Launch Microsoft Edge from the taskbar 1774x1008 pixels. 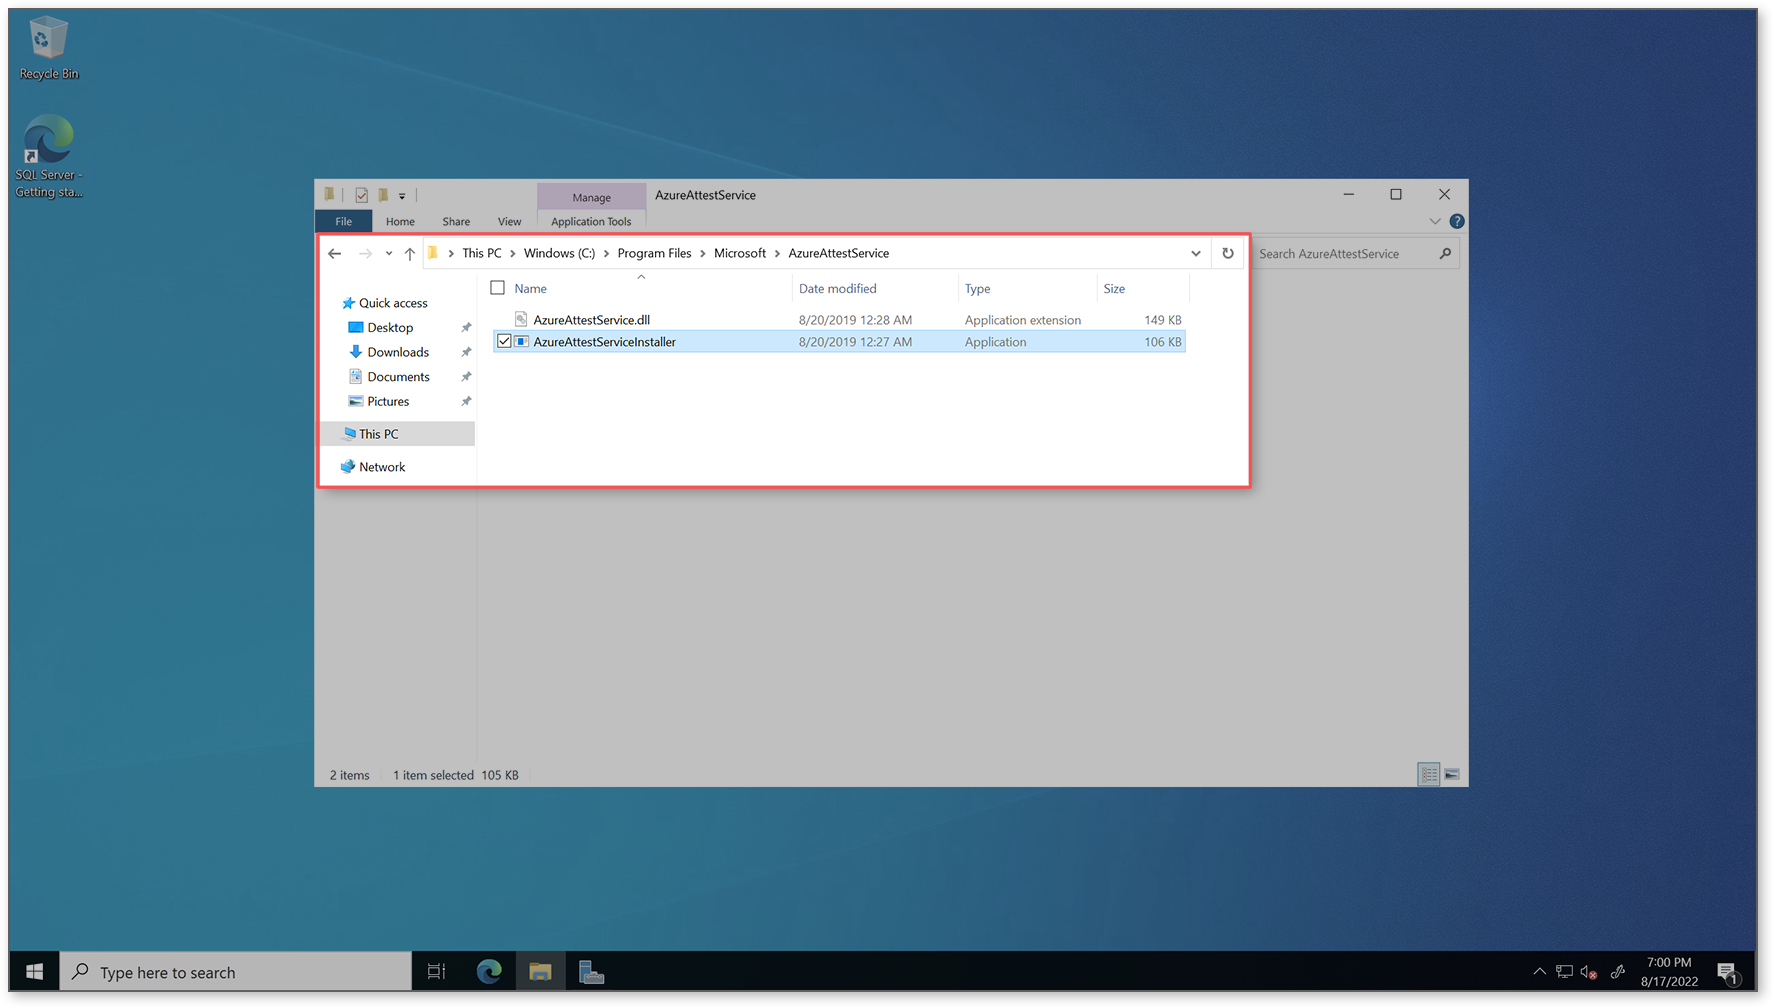click(489, 972)
